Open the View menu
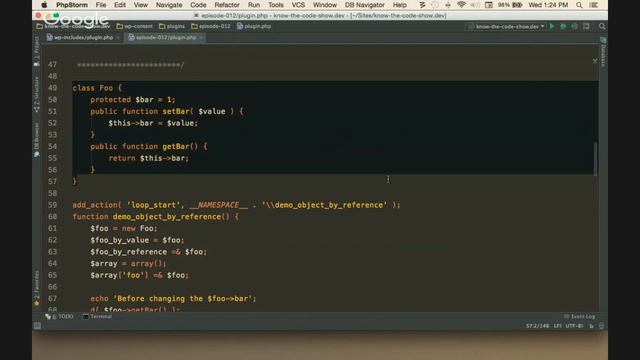640x360 pixels. pos(140,5)
